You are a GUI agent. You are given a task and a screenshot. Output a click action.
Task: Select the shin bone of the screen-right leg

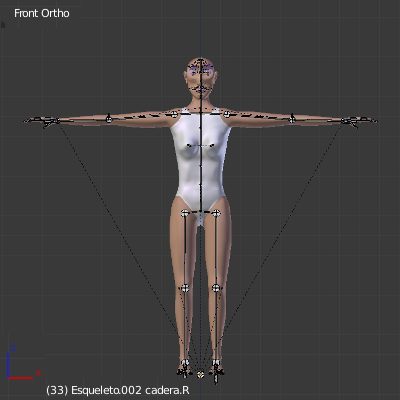tap(216, 325)
